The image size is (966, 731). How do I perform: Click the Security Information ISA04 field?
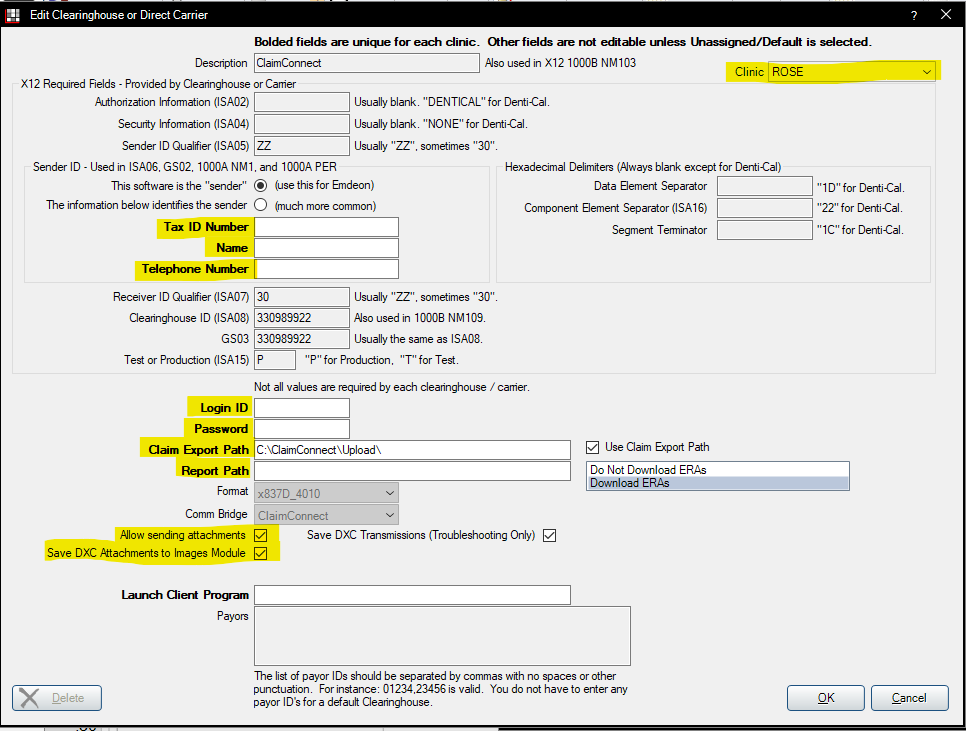302,124
